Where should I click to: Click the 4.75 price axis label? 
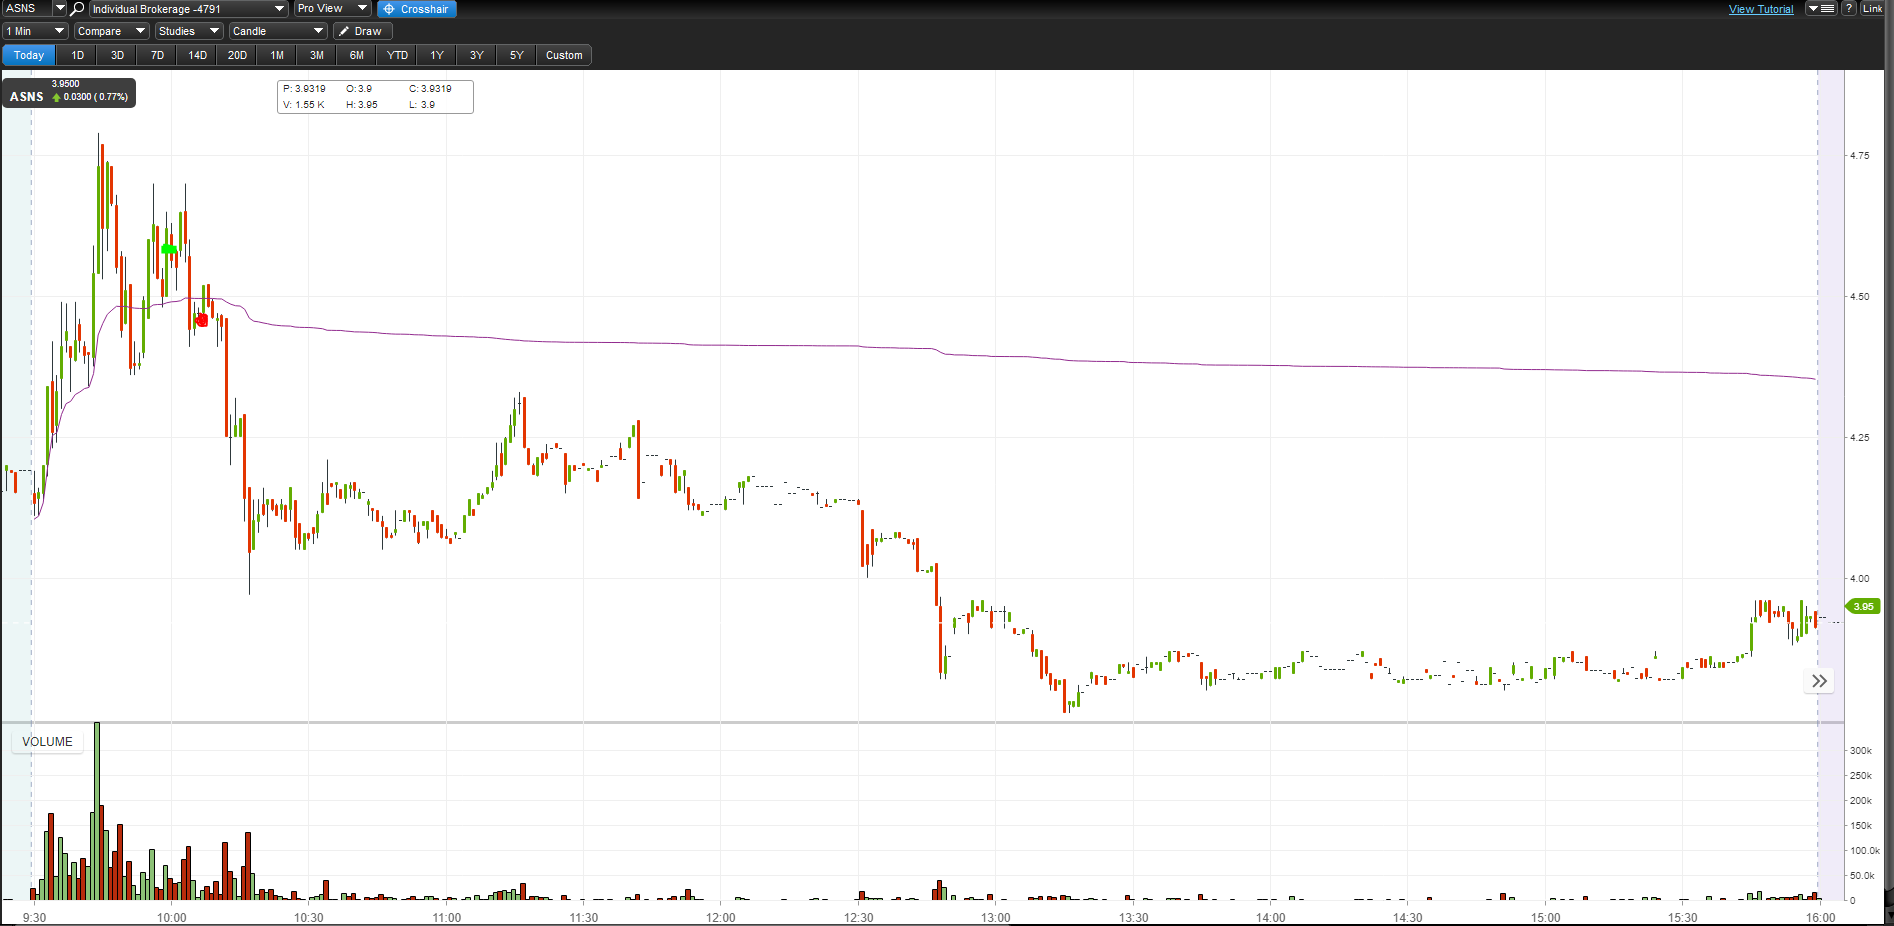pyautogui.click(x=1859, y=155)
